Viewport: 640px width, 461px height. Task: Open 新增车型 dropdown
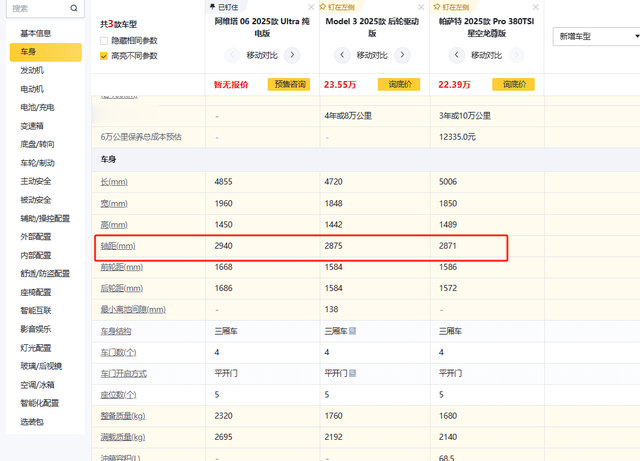pos(596,36)
